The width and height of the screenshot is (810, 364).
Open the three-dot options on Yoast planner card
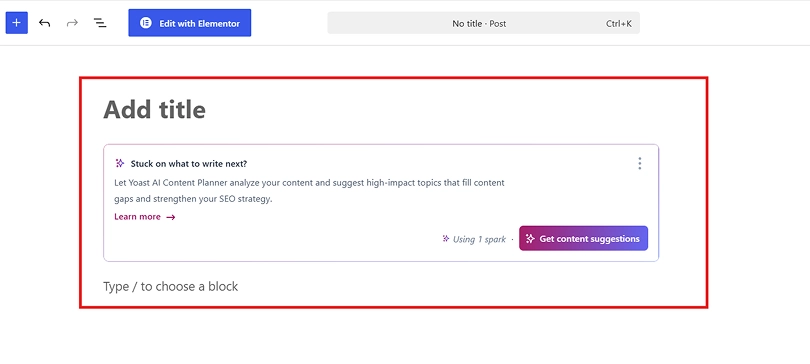click(640, 164)
